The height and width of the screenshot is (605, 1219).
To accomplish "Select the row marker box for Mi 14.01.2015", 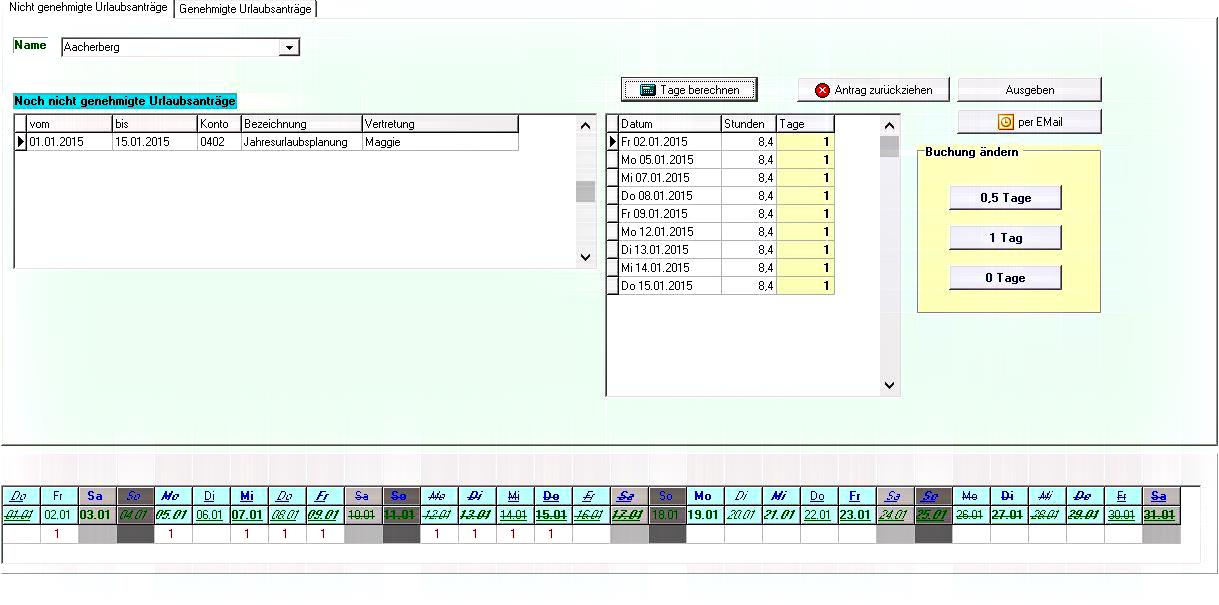I will [613, 268].
